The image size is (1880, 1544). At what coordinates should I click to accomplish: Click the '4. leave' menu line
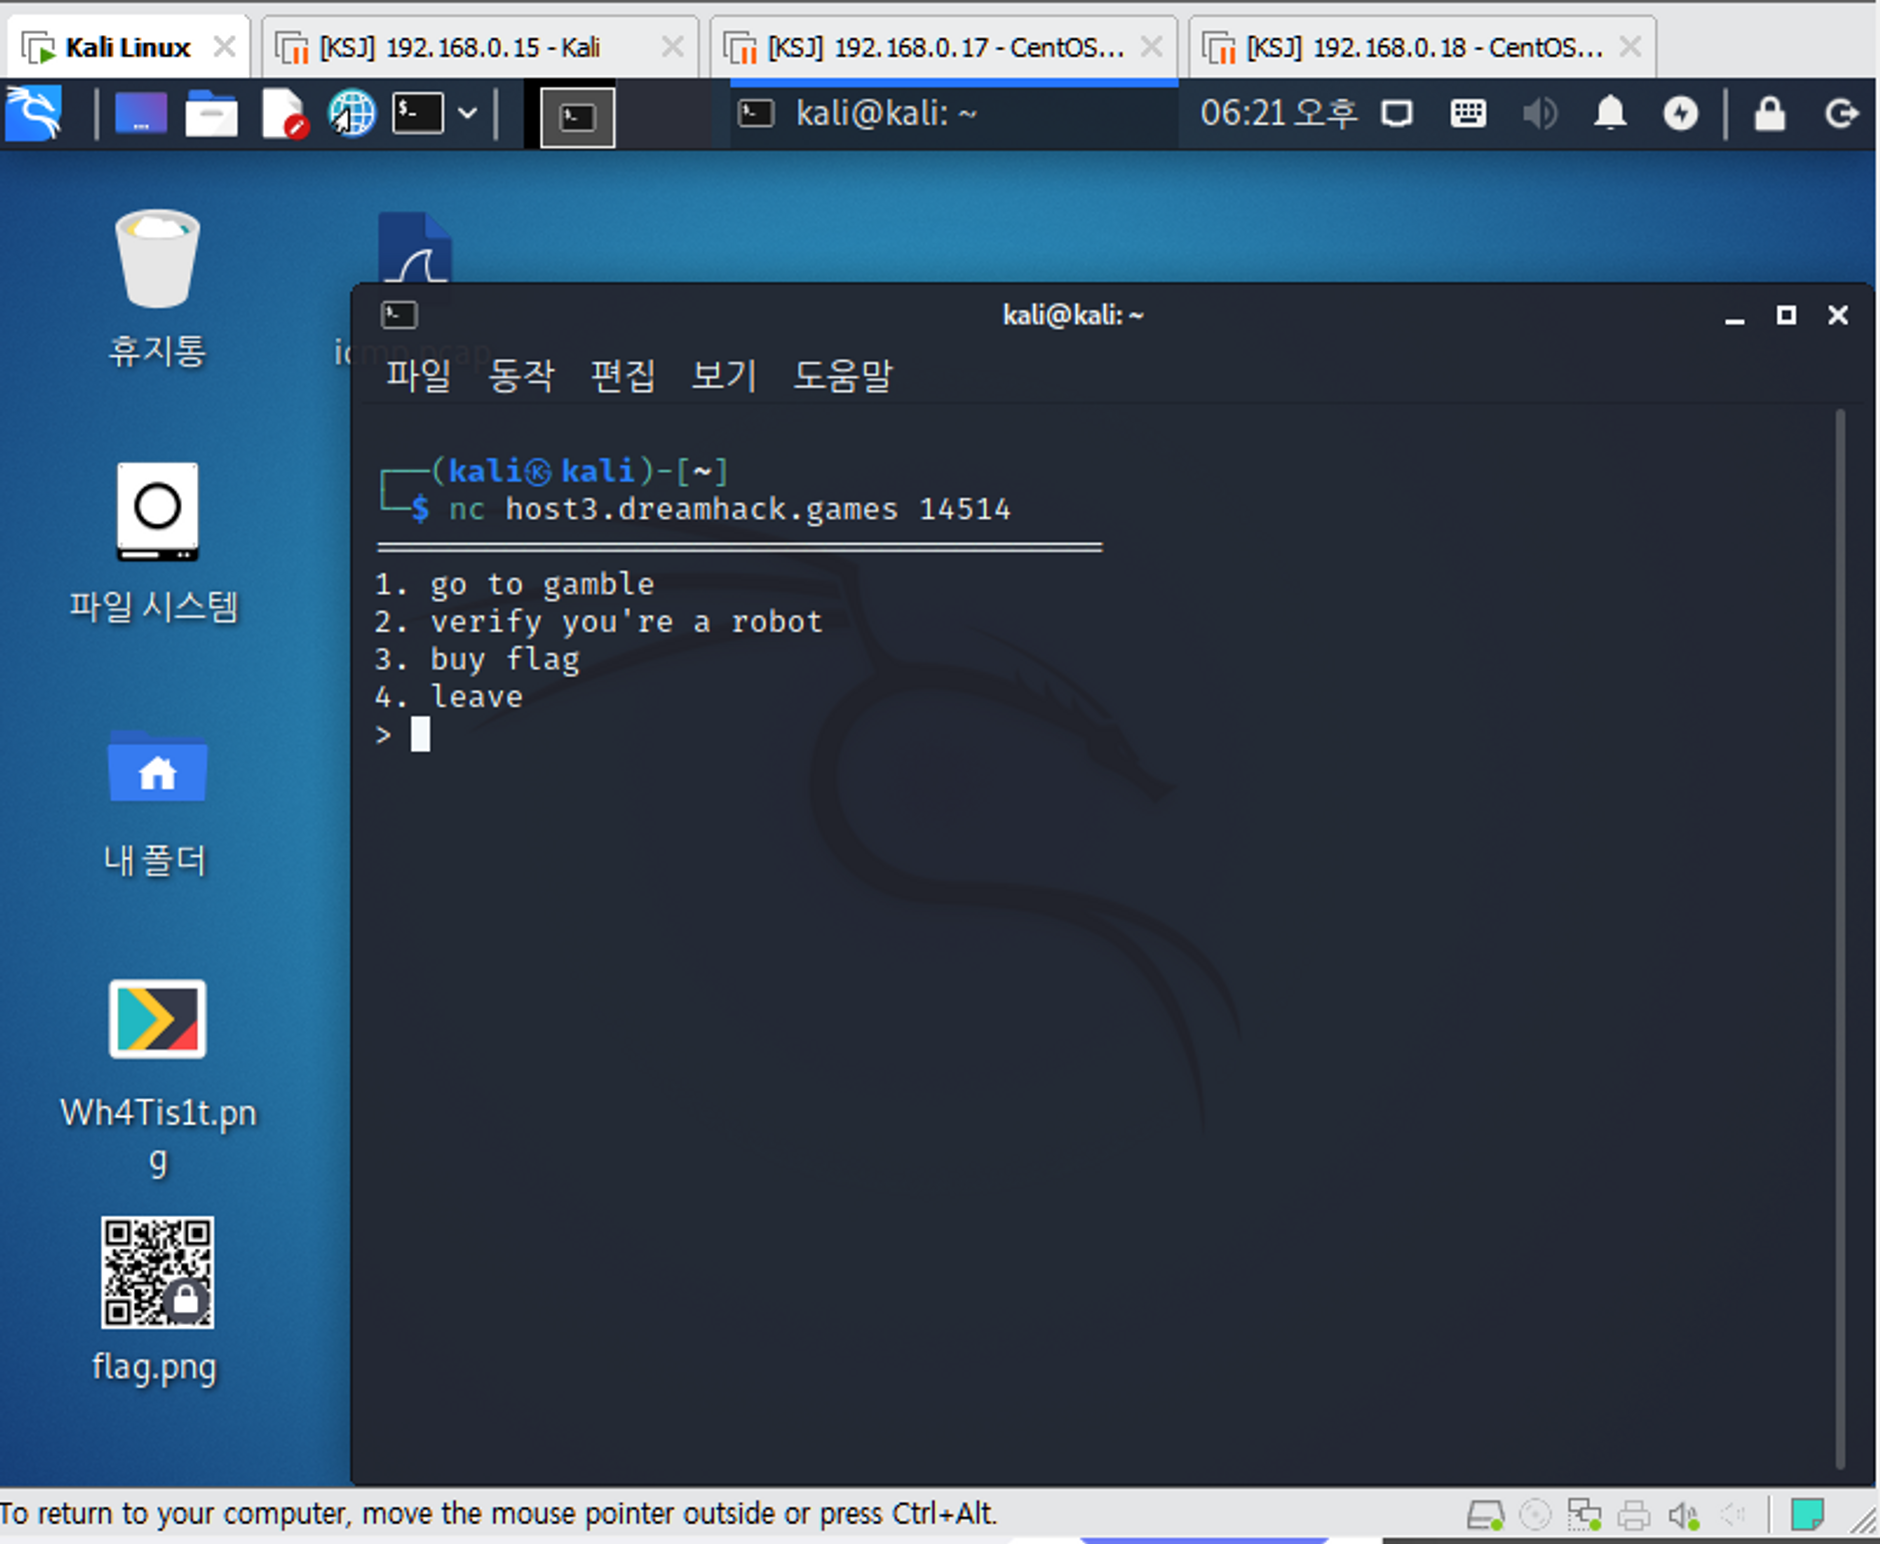point(448,696)
